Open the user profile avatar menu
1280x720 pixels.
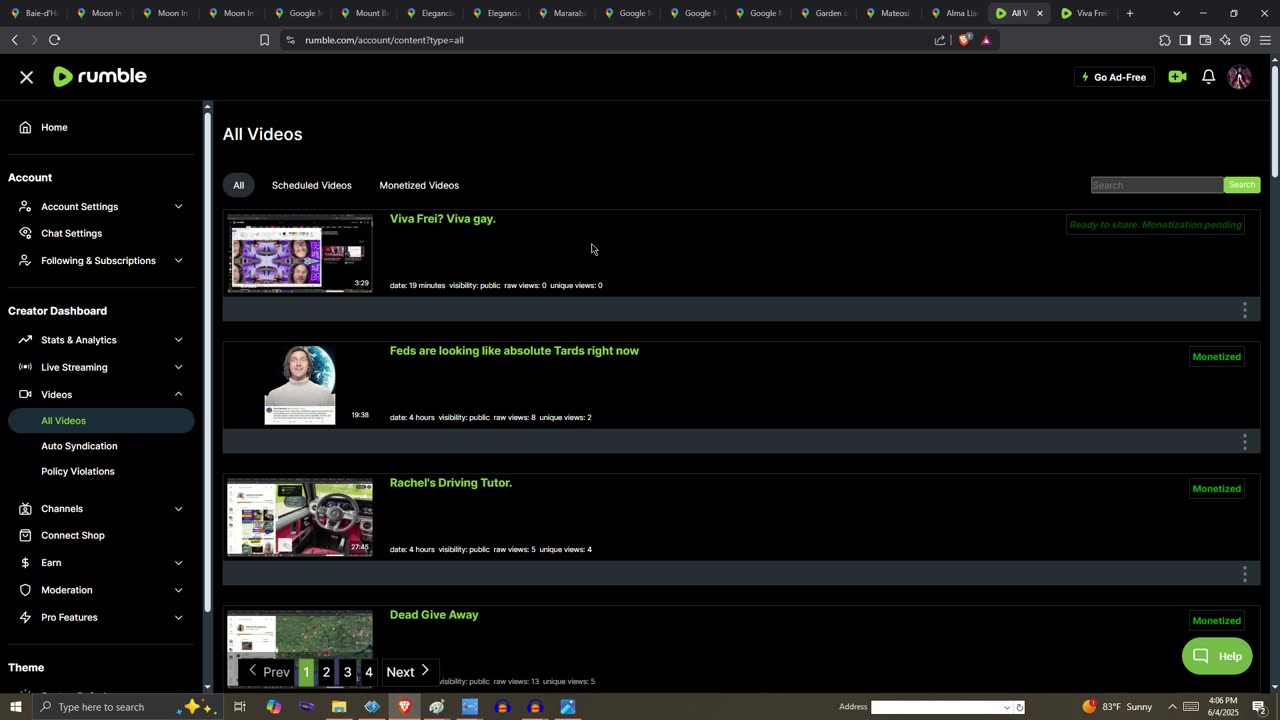click(1239, 77)
